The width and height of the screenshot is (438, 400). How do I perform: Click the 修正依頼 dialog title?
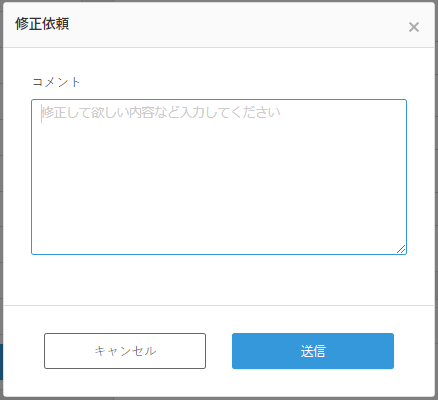tap(42, 24)
